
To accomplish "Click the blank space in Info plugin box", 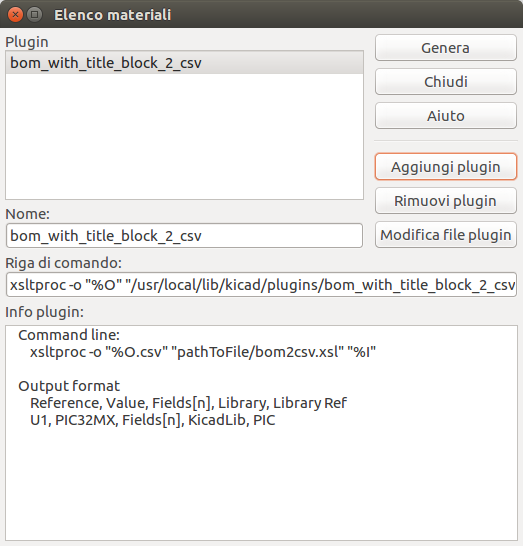I will 261,484.
